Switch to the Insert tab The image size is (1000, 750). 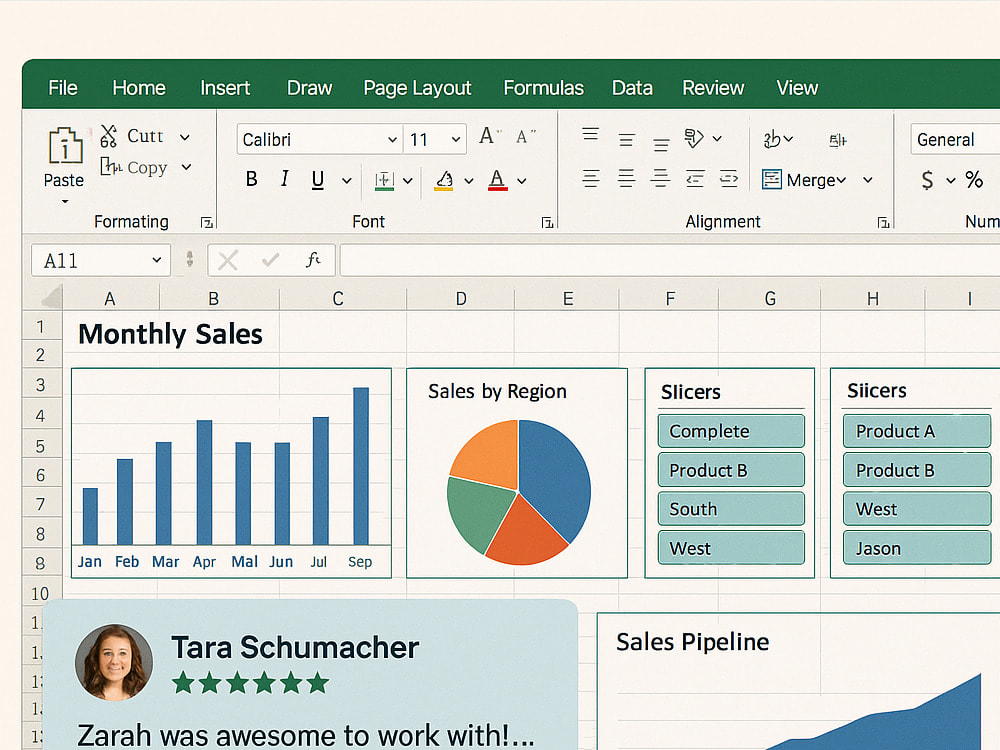tap(225, 88)
